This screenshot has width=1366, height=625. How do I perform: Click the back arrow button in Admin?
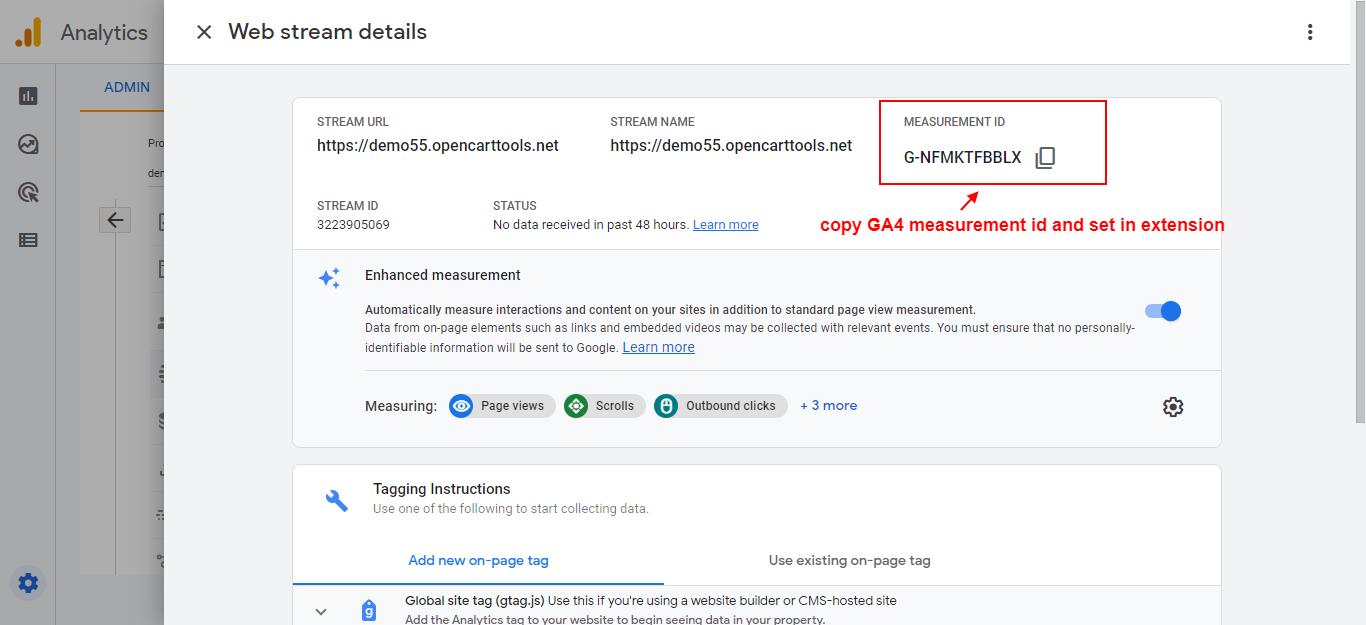coord(115,220)
